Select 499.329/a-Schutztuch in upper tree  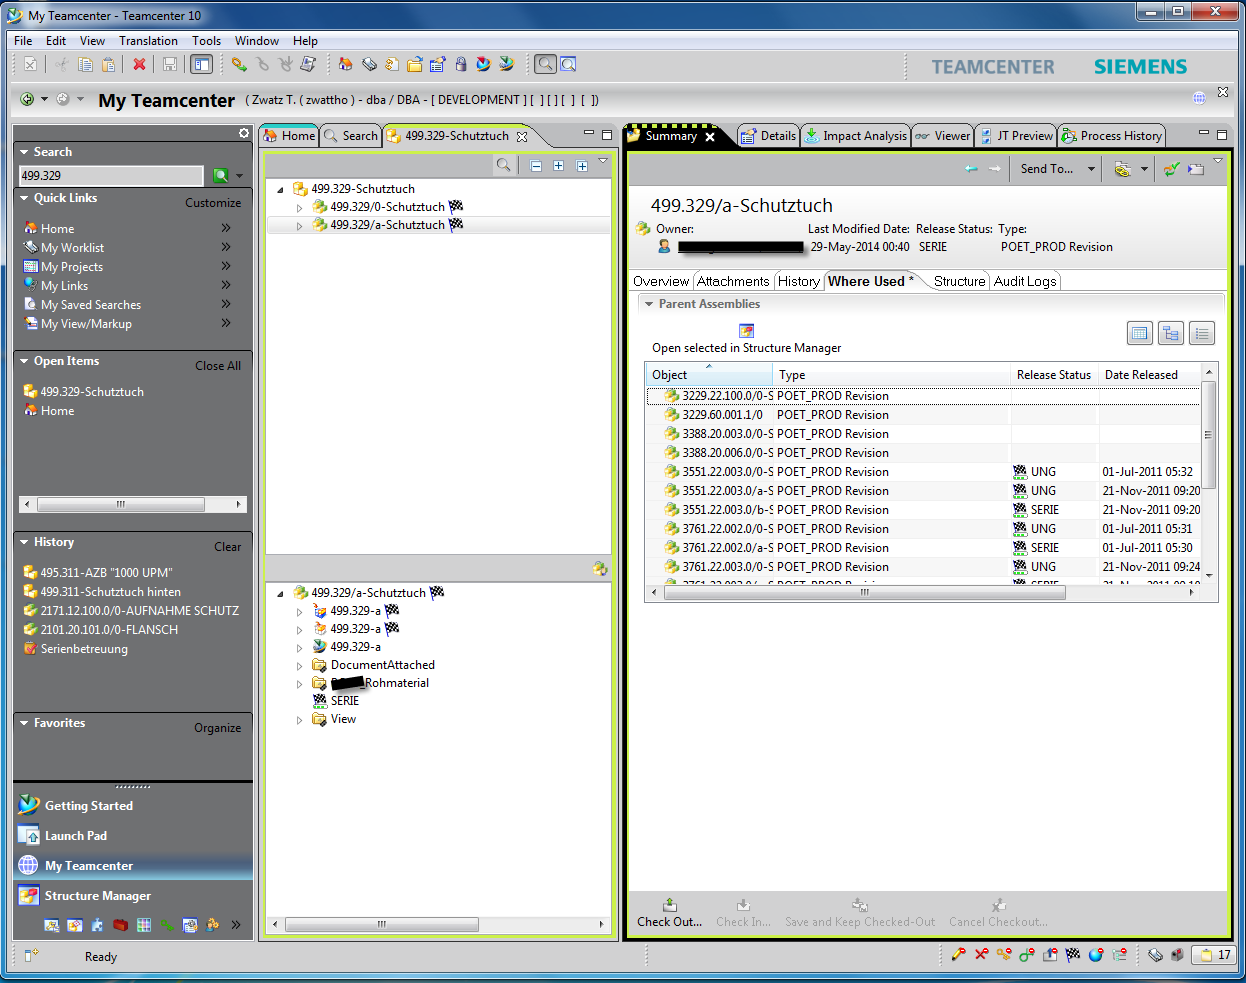(x=387, y=225)
